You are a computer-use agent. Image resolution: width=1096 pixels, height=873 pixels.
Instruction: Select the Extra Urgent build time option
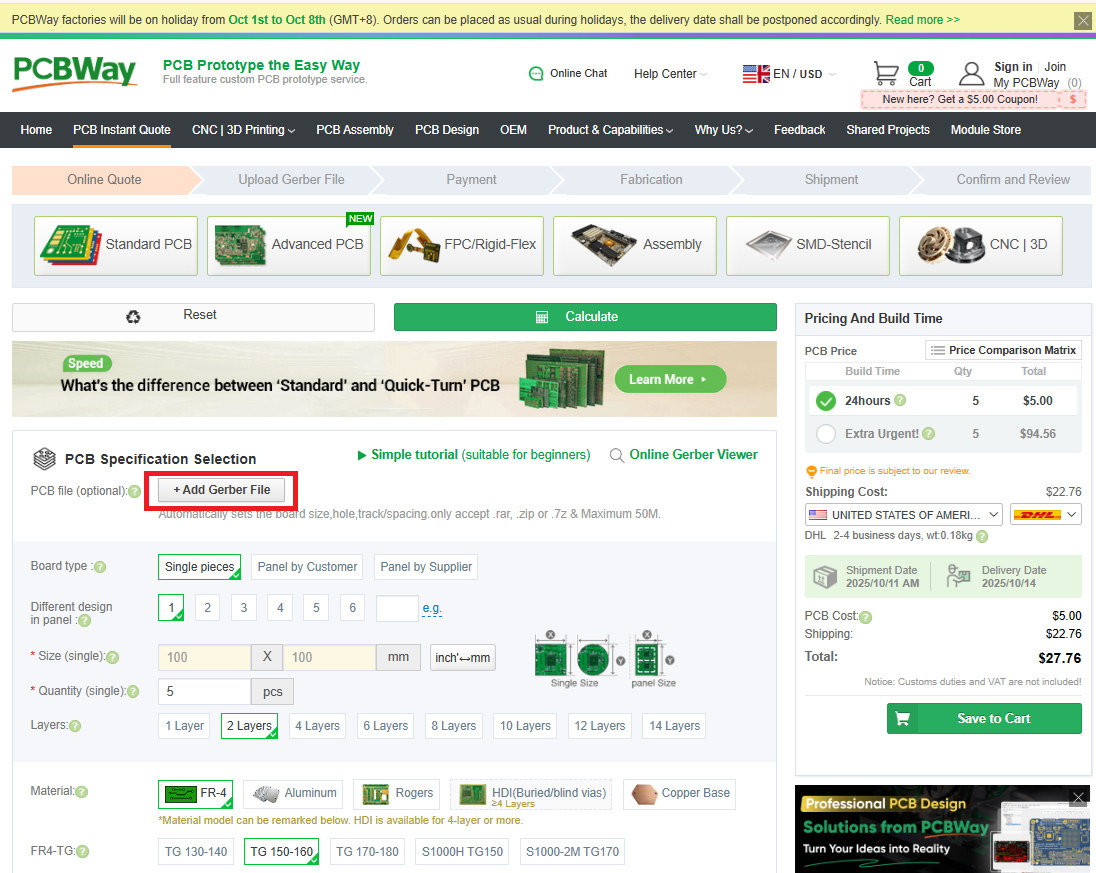coord(826,434)
